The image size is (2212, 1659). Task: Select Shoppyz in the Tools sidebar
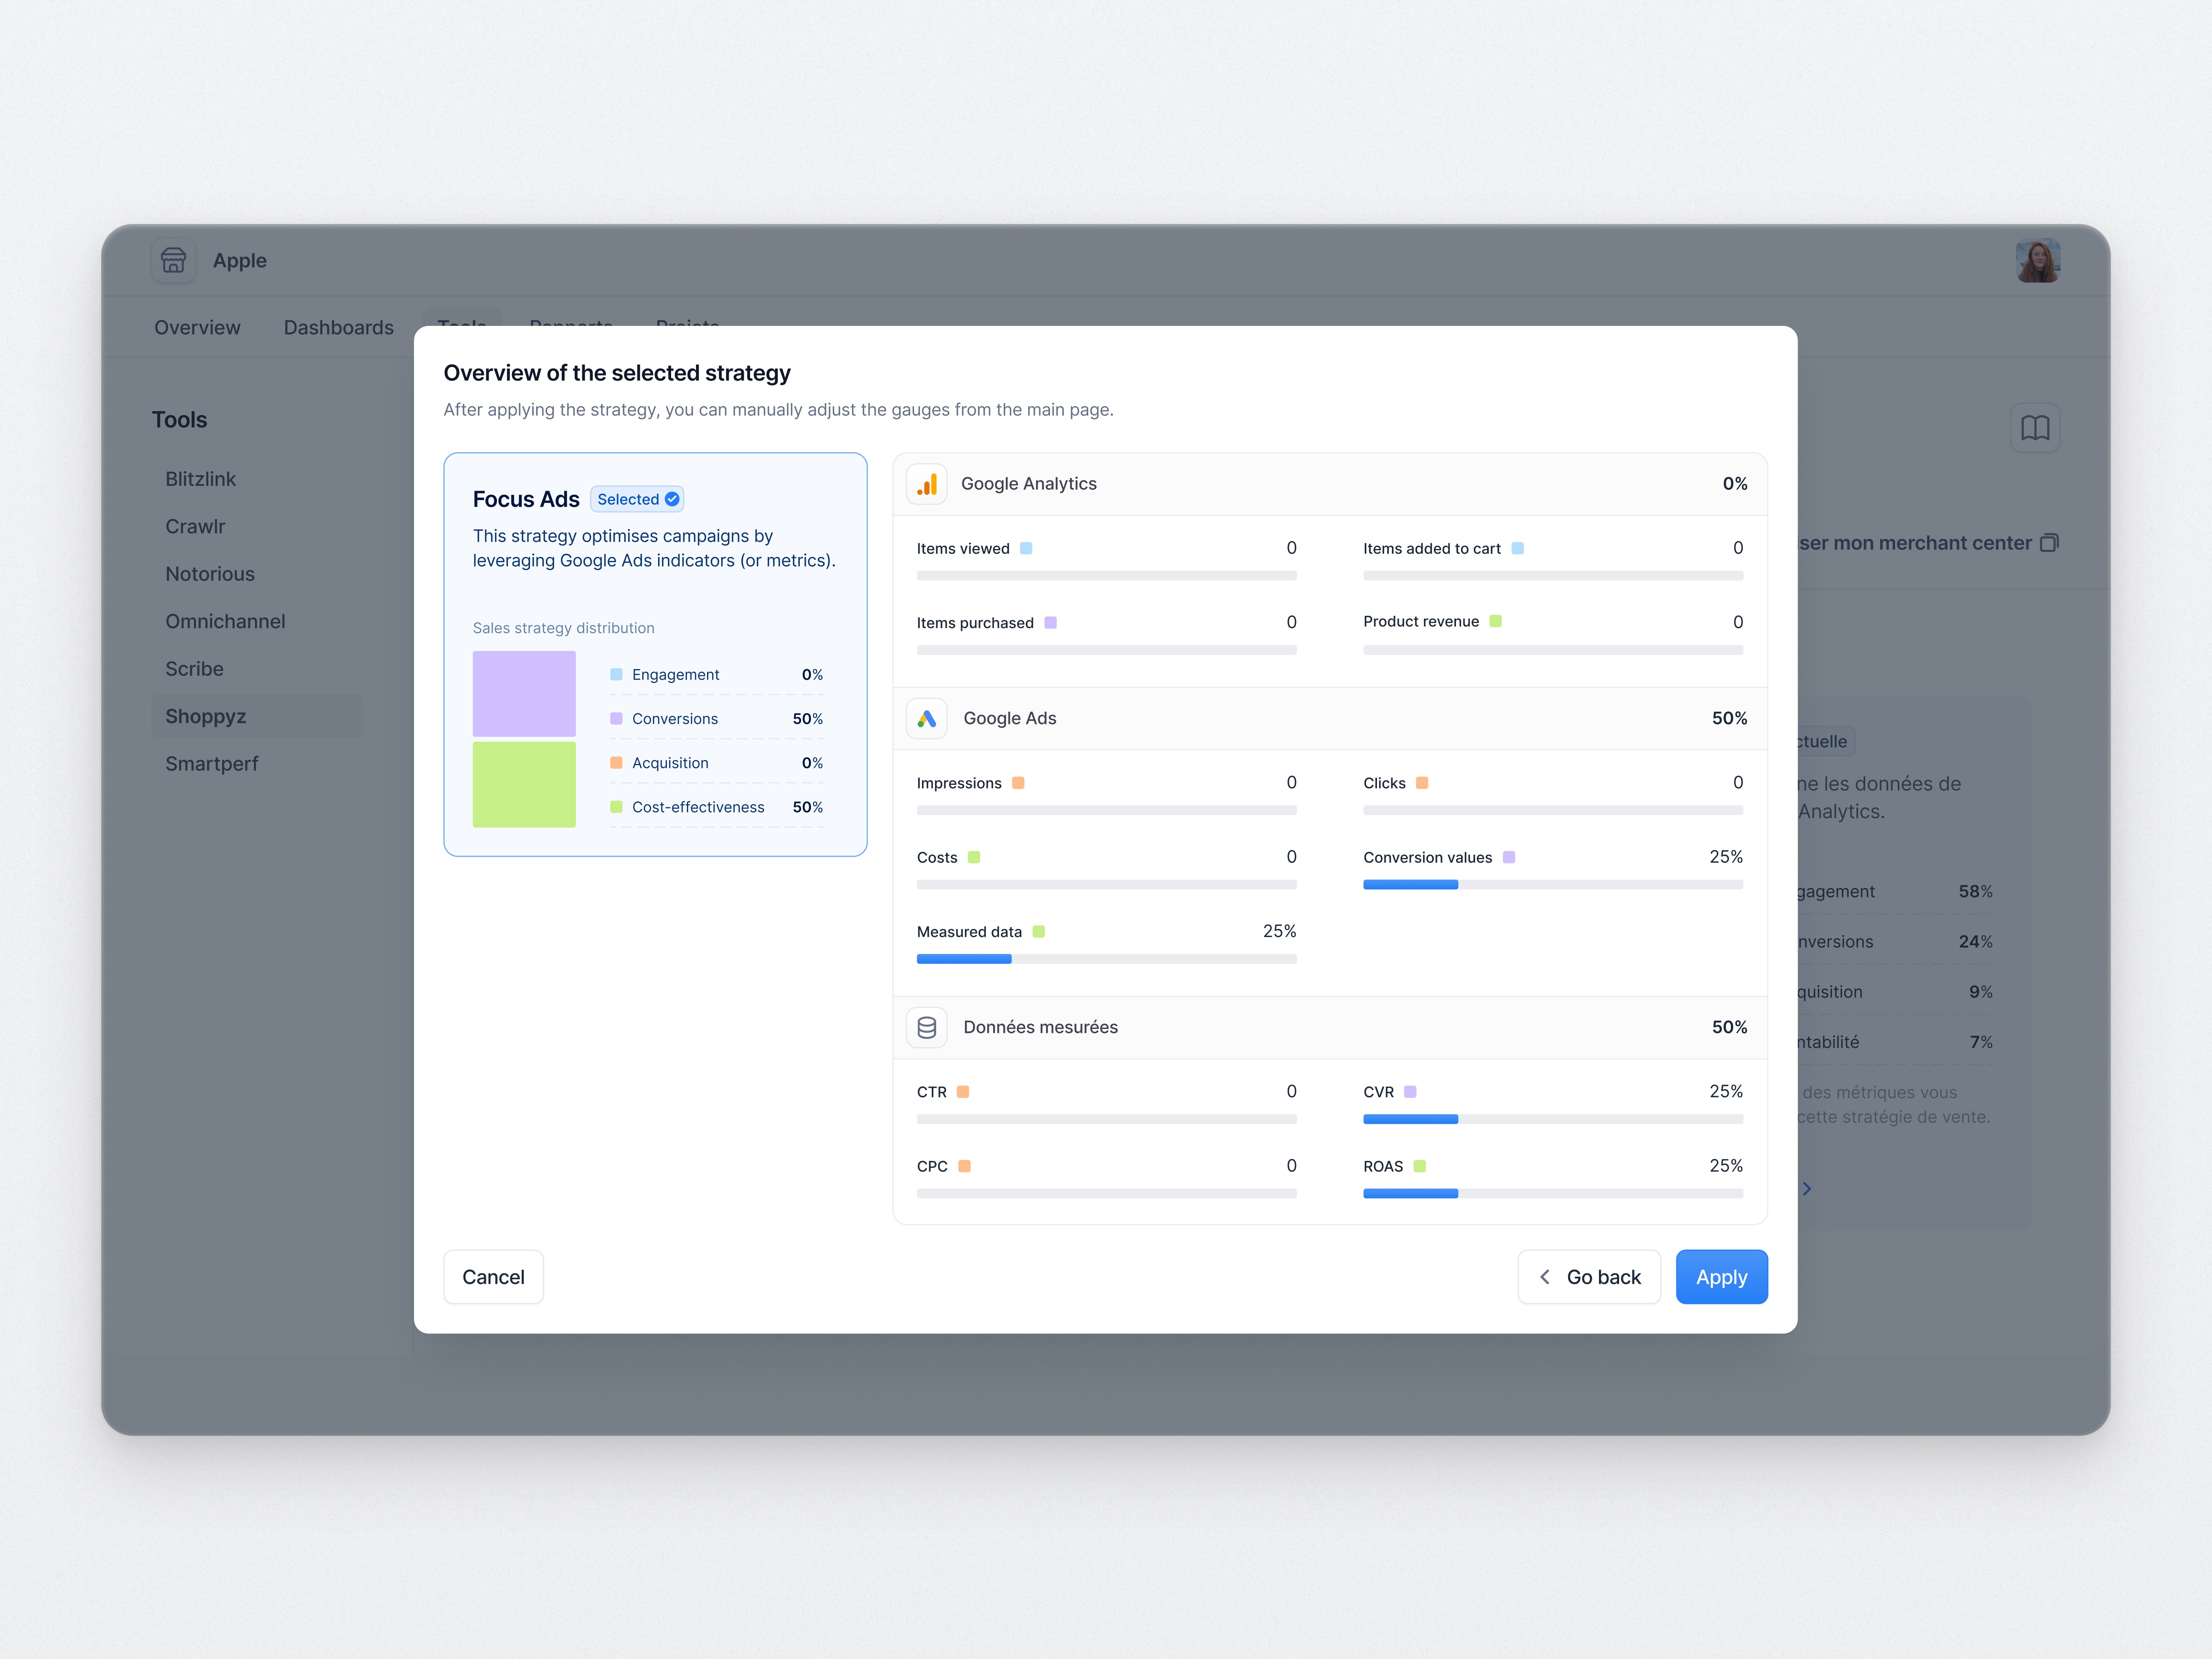point(257,716)
